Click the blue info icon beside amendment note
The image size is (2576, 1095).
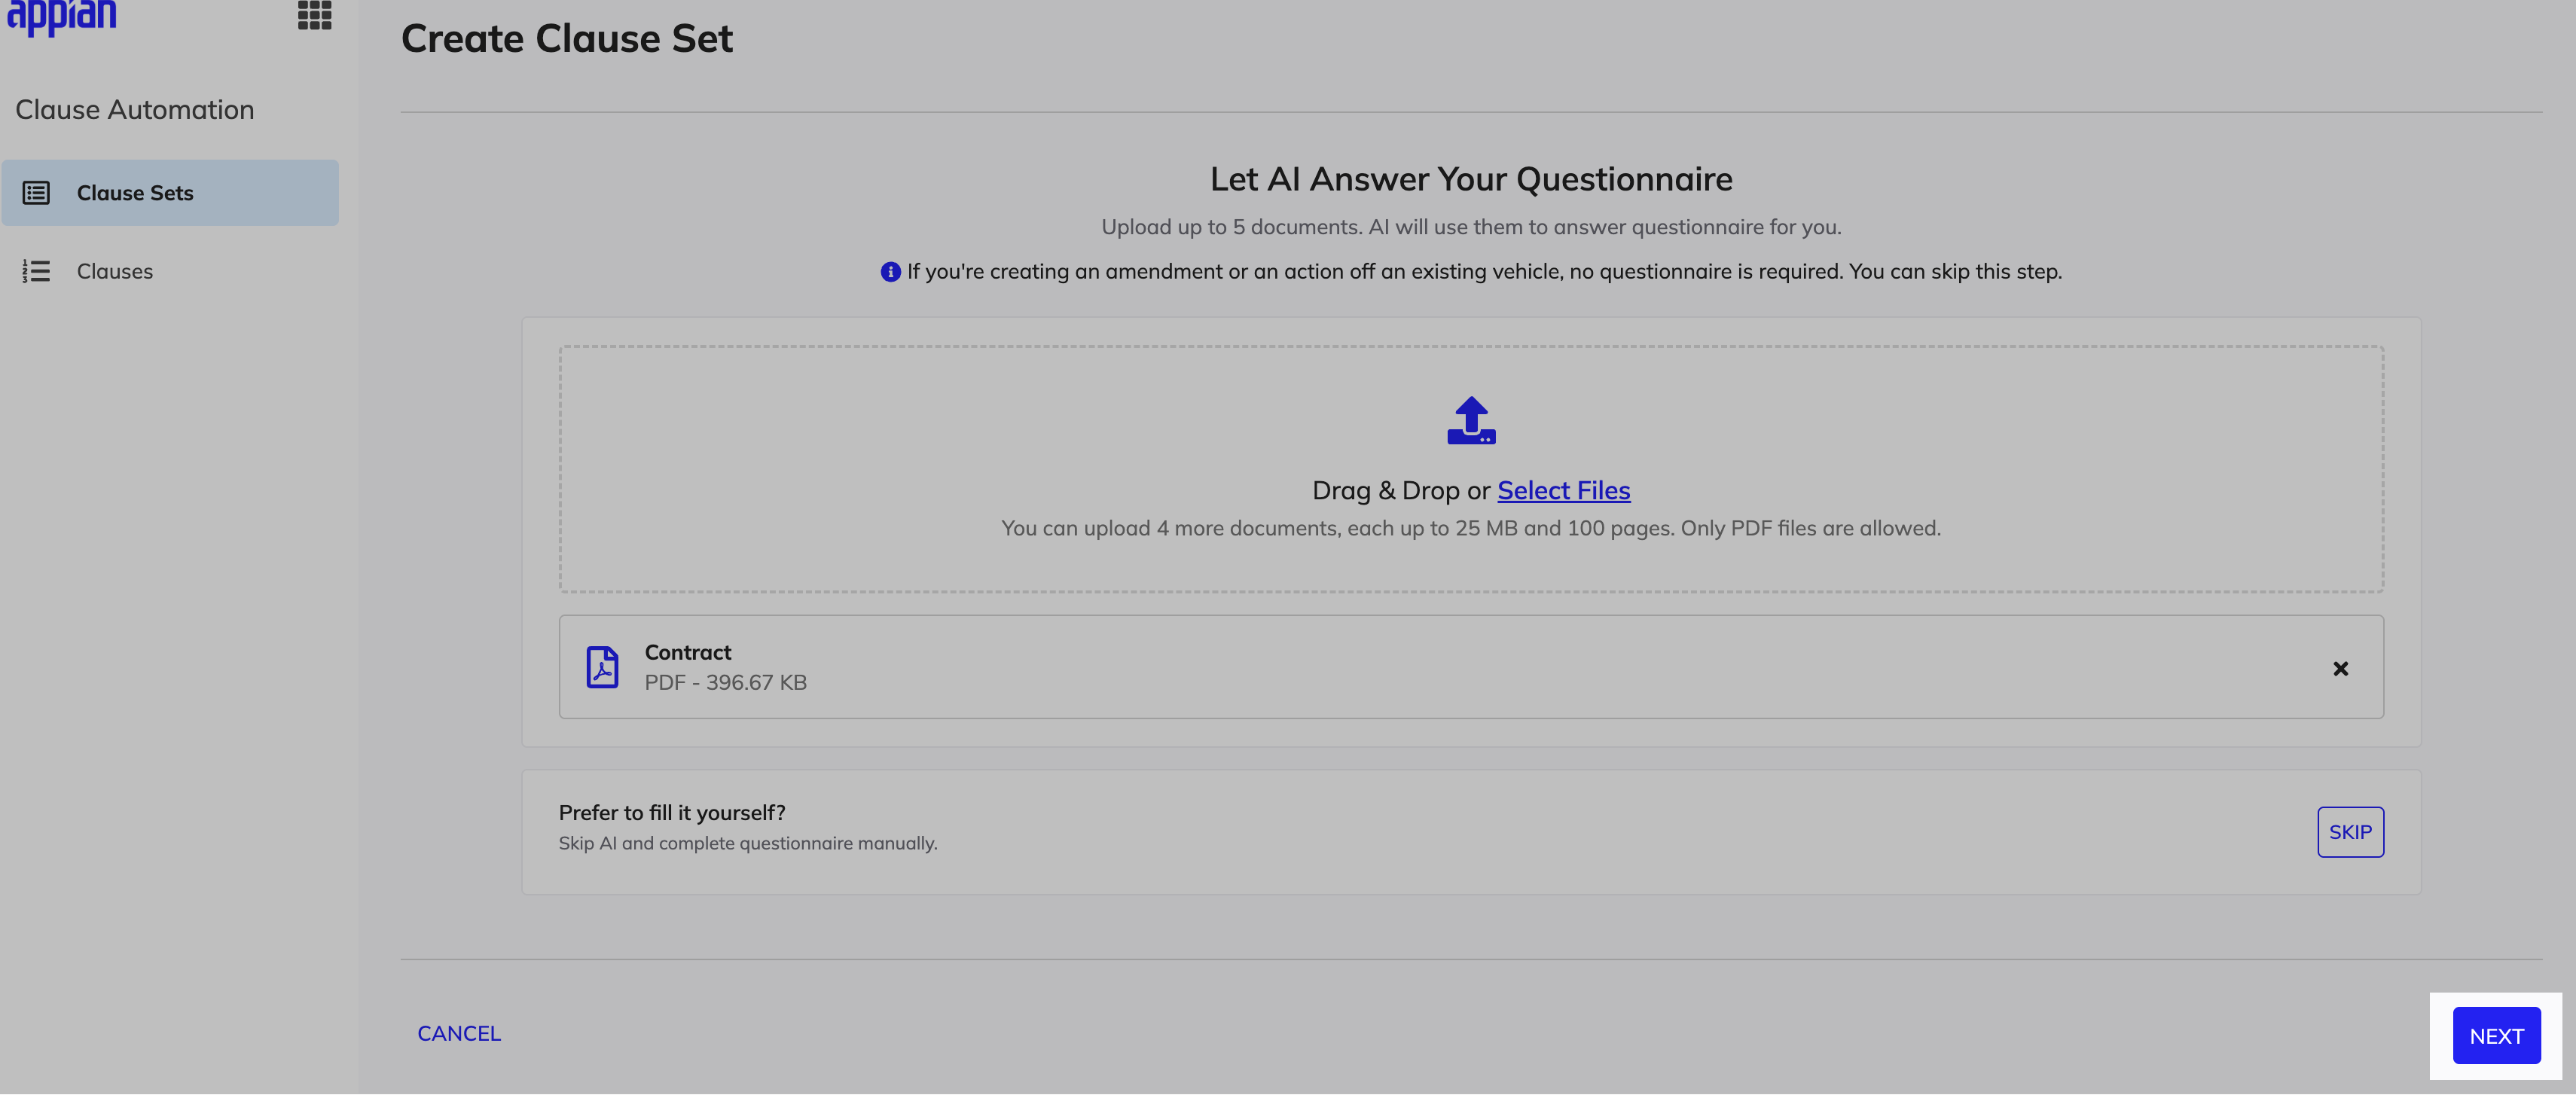890,272
